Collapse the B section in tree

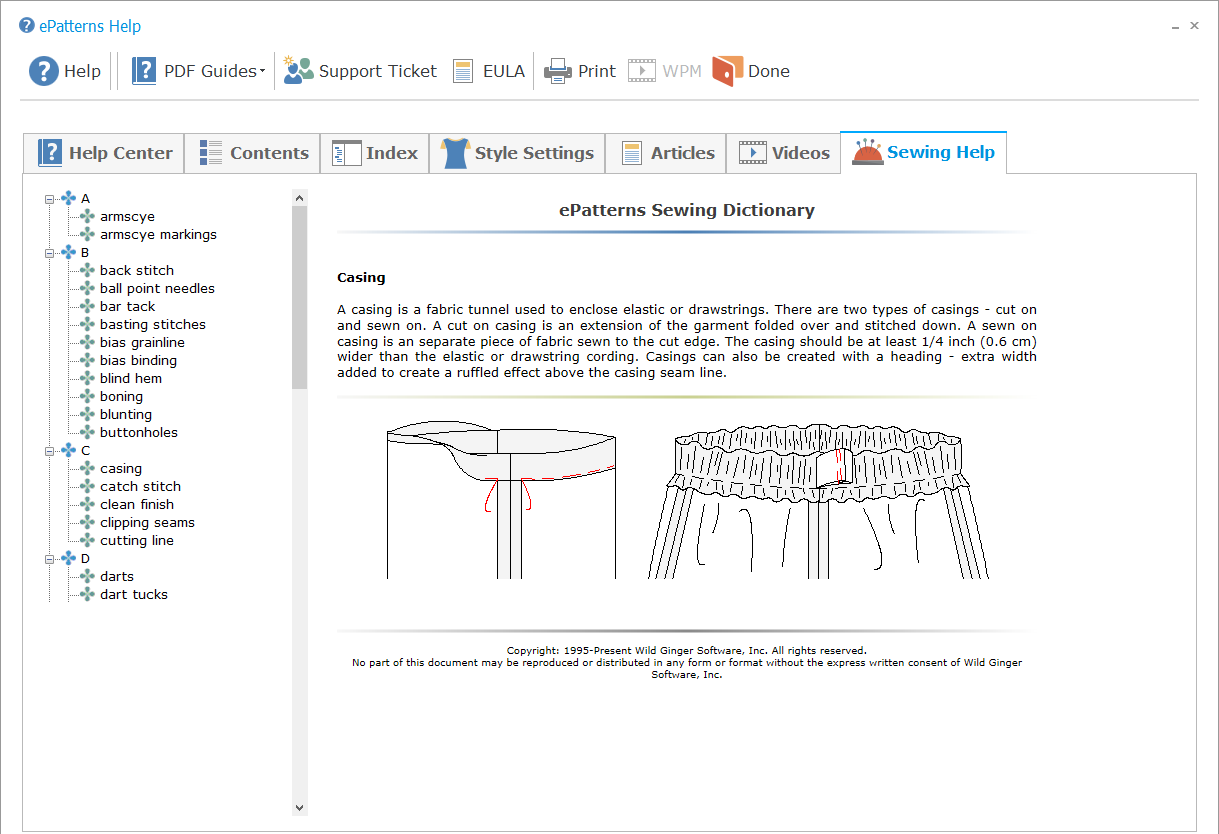coord(49,253)
